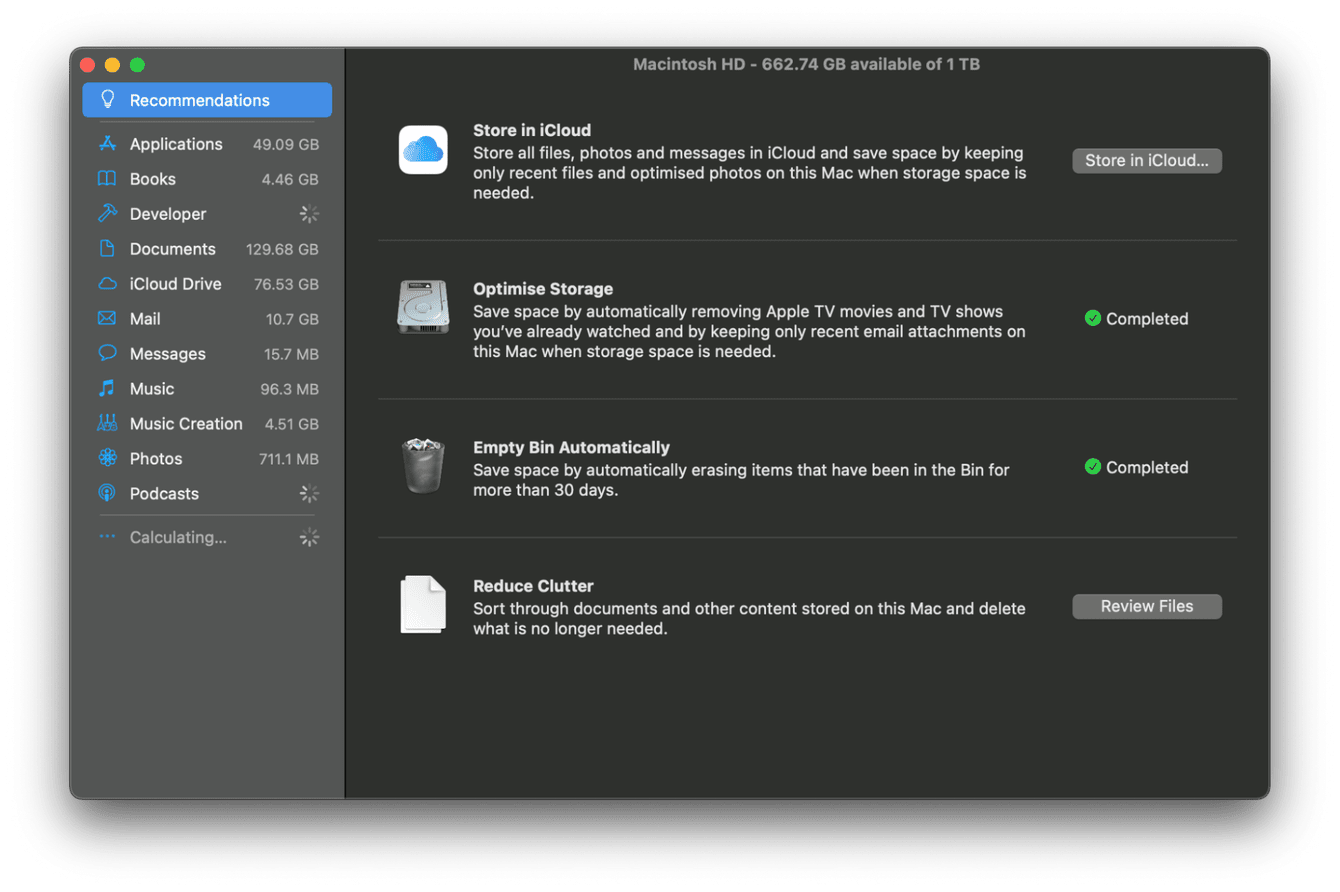Image resolution: width=1340 pixels, height=892 pixels.
Task: Click the Music note icon
Action: pos(107,389)
